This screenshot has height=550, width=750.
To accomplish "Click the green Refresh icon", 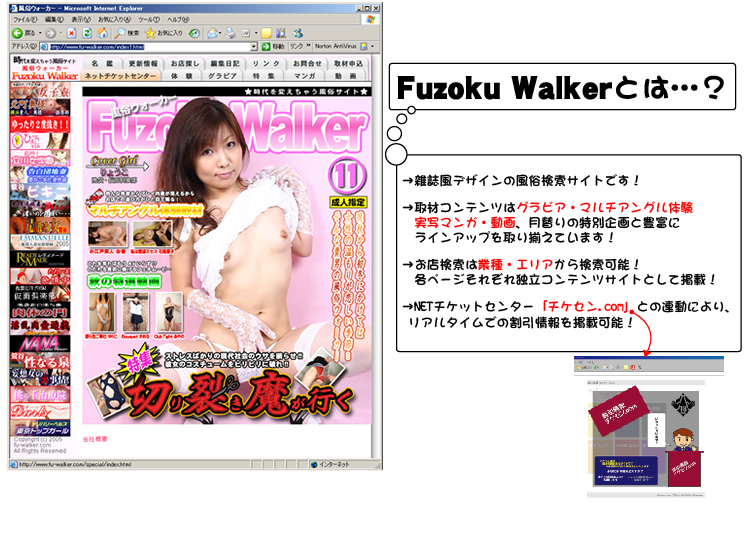I will point(87,33).
